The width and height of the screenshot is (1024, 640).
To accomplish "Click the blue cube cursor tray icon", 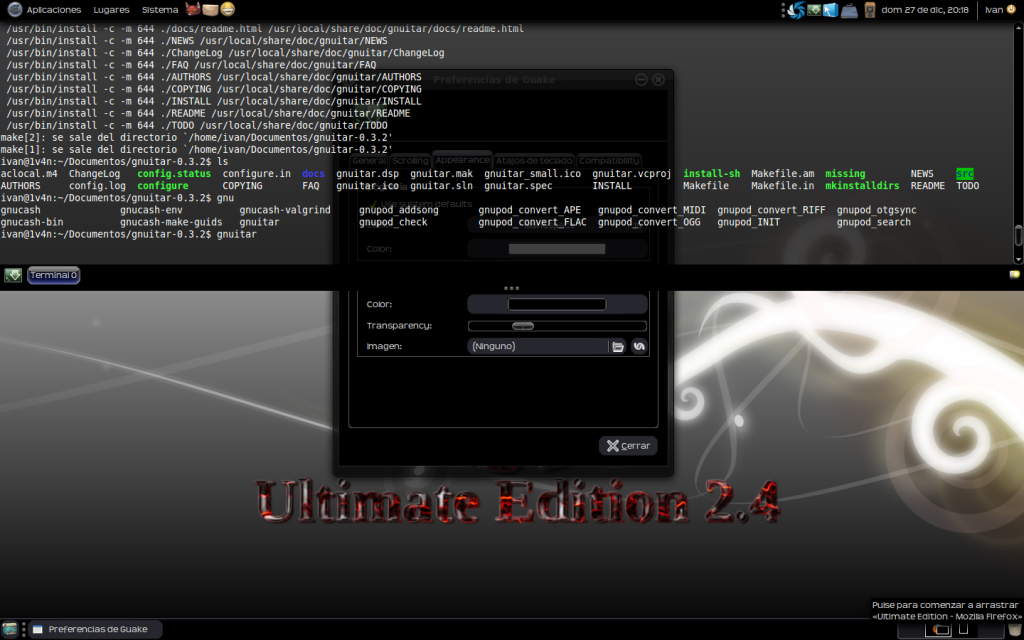I will coord(830,10).
